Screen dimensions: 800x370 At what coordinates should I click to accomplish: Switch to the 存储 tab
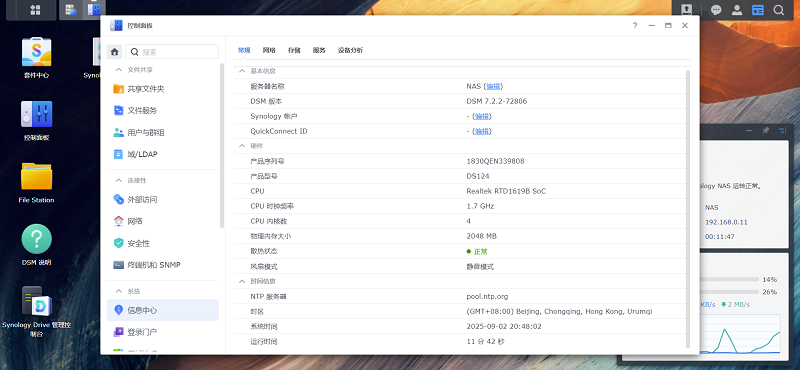click(294, 50)
